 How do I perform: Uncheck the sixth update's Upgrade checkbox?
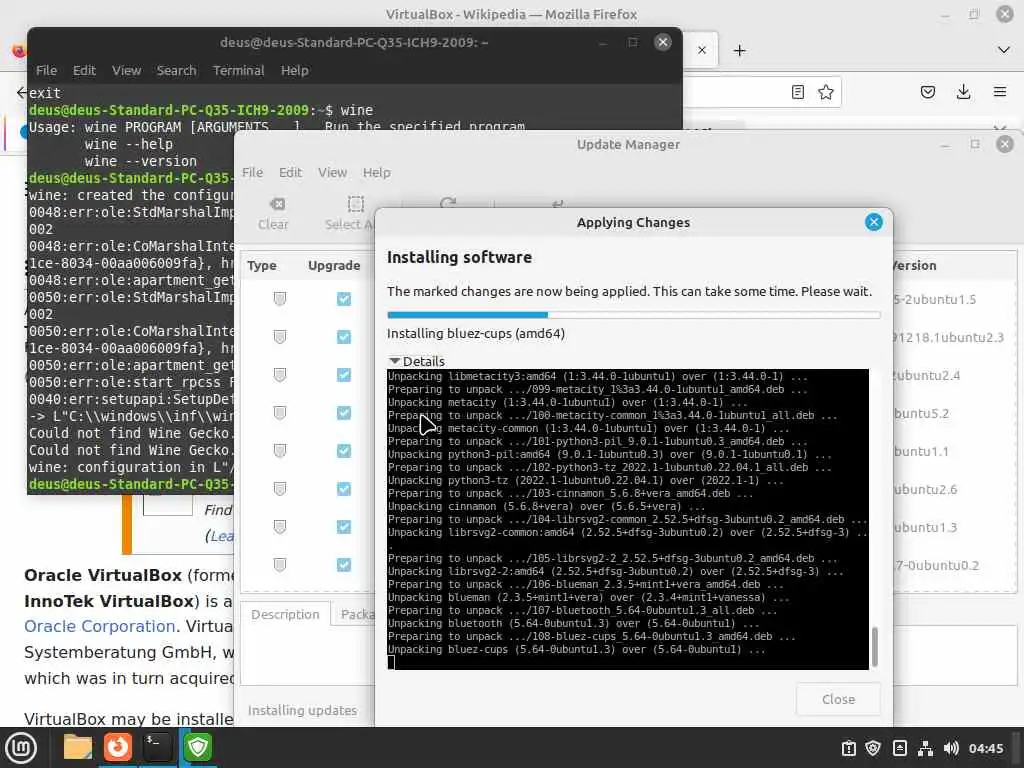point(344,489)
